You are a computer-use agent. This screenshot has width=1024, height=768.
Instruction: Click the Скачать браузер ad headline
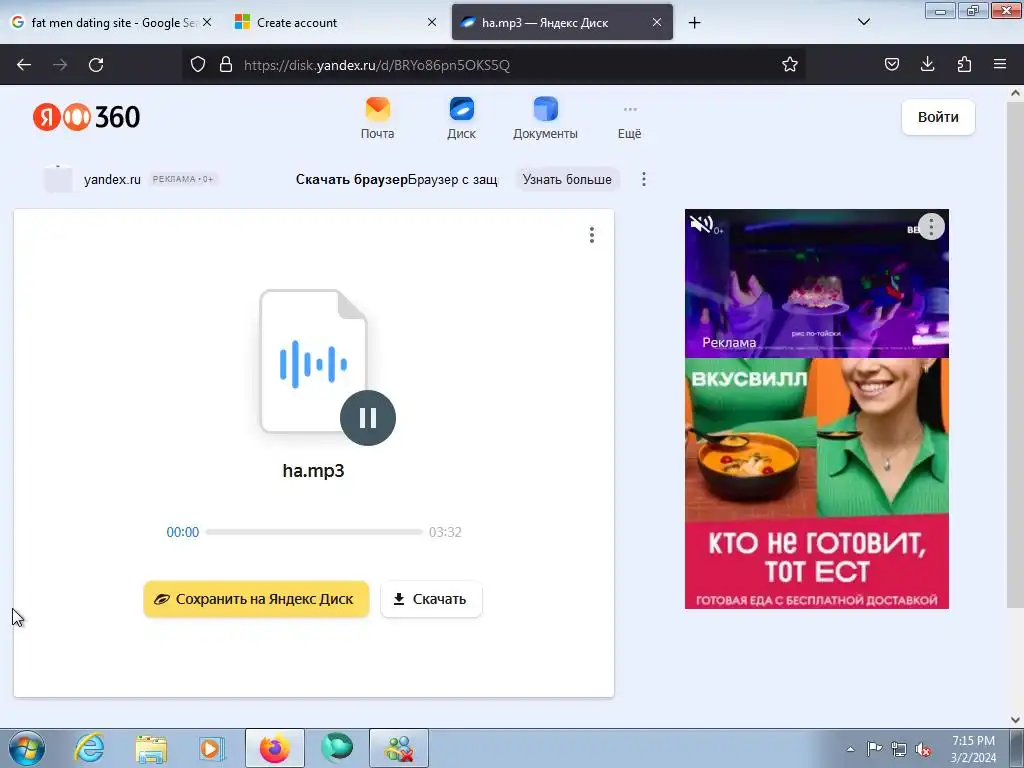[x=351, y=180]
